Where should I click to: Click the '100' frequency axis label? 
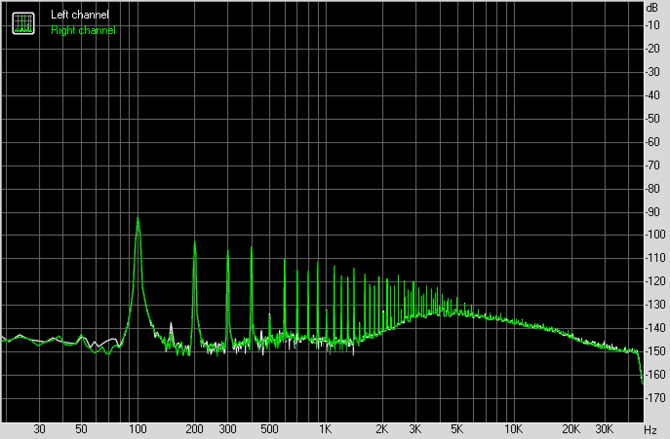138,429
